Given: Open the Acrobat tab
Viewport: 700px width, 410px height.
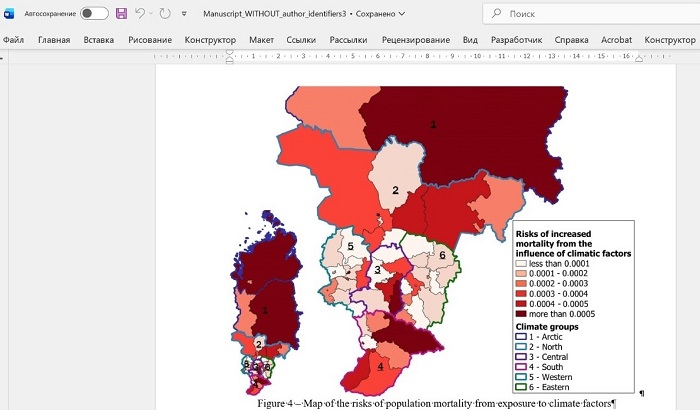Looking at the screenshot, I should point(616,40).
